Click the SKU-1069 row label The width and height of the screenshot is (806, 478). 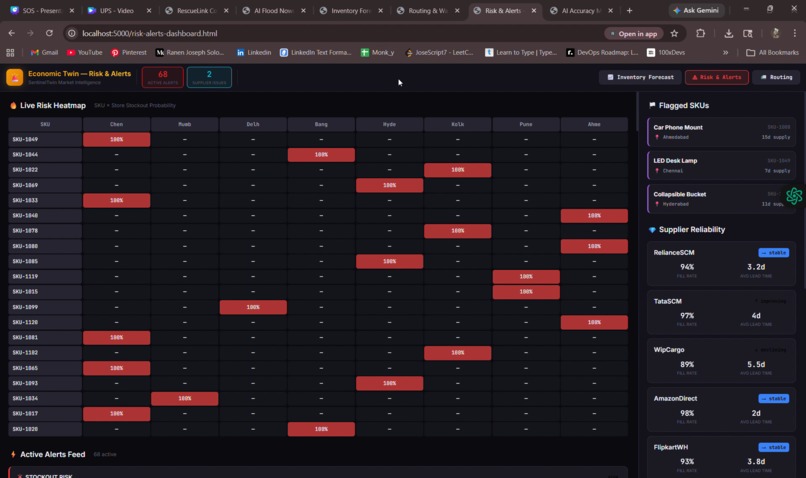45,185
